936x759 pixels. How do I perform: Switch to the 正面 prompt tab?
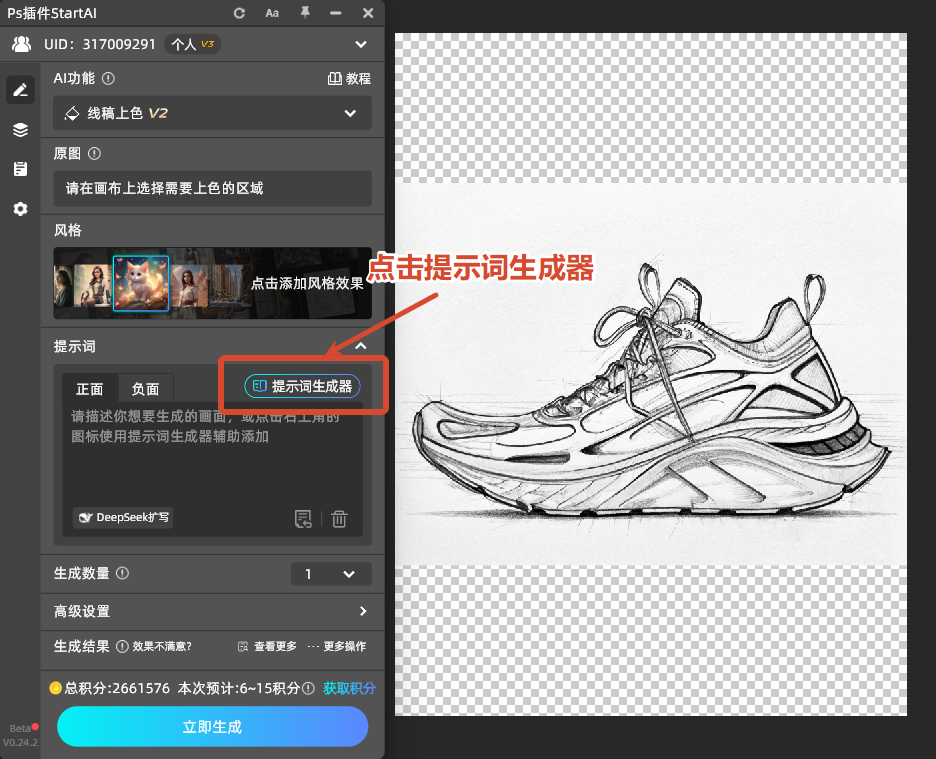[x=90, y=389]
